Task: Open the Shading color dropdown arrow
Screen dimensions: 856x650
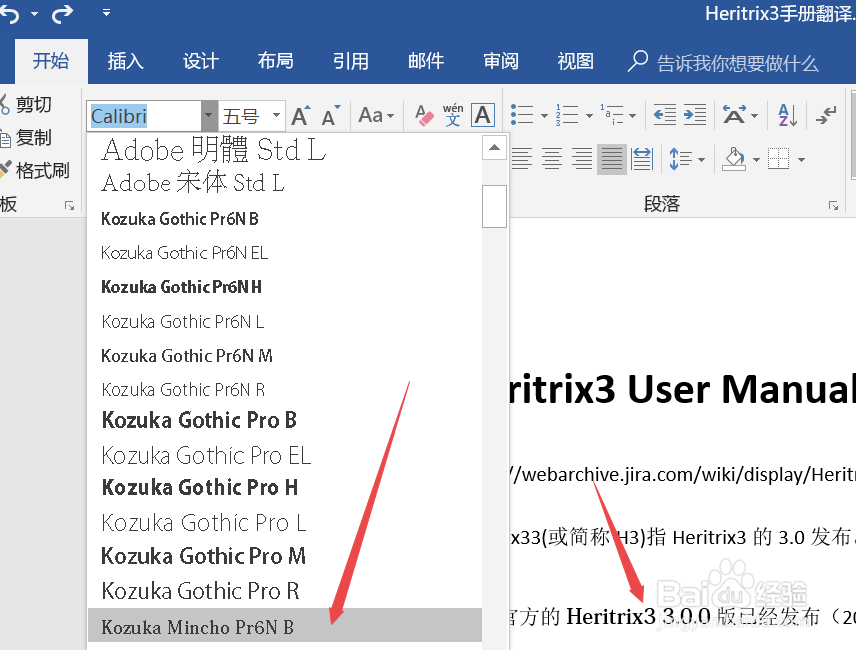Action: 756,160
